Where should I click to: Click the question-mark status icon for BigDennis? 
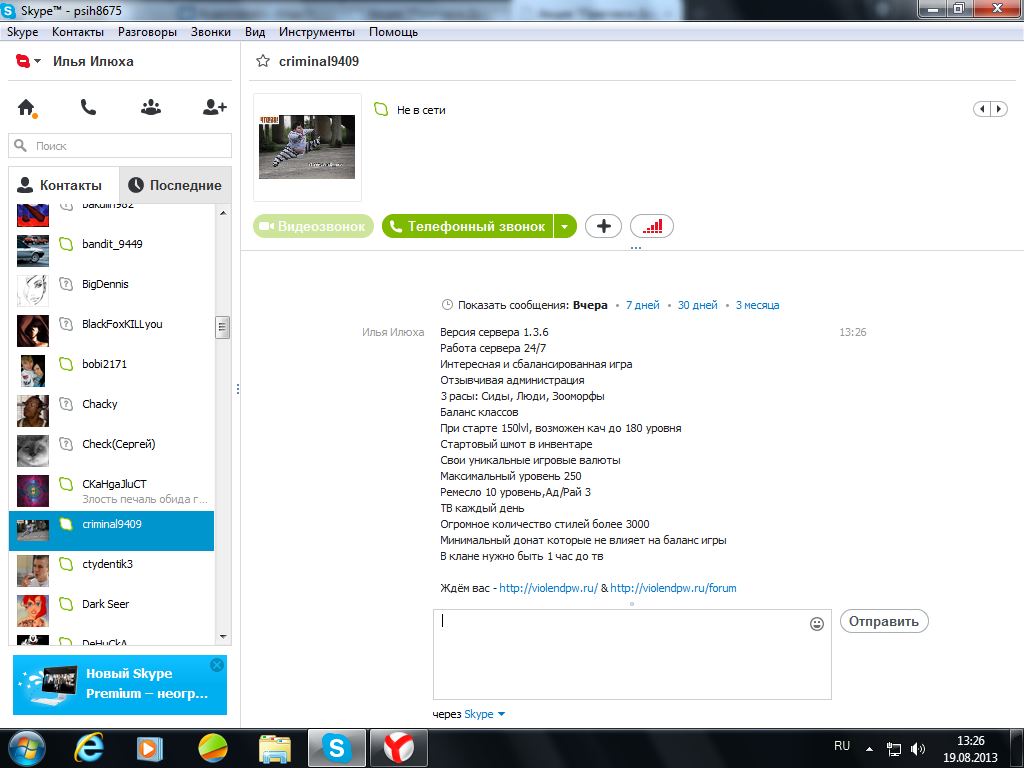[x=66, y=284]
